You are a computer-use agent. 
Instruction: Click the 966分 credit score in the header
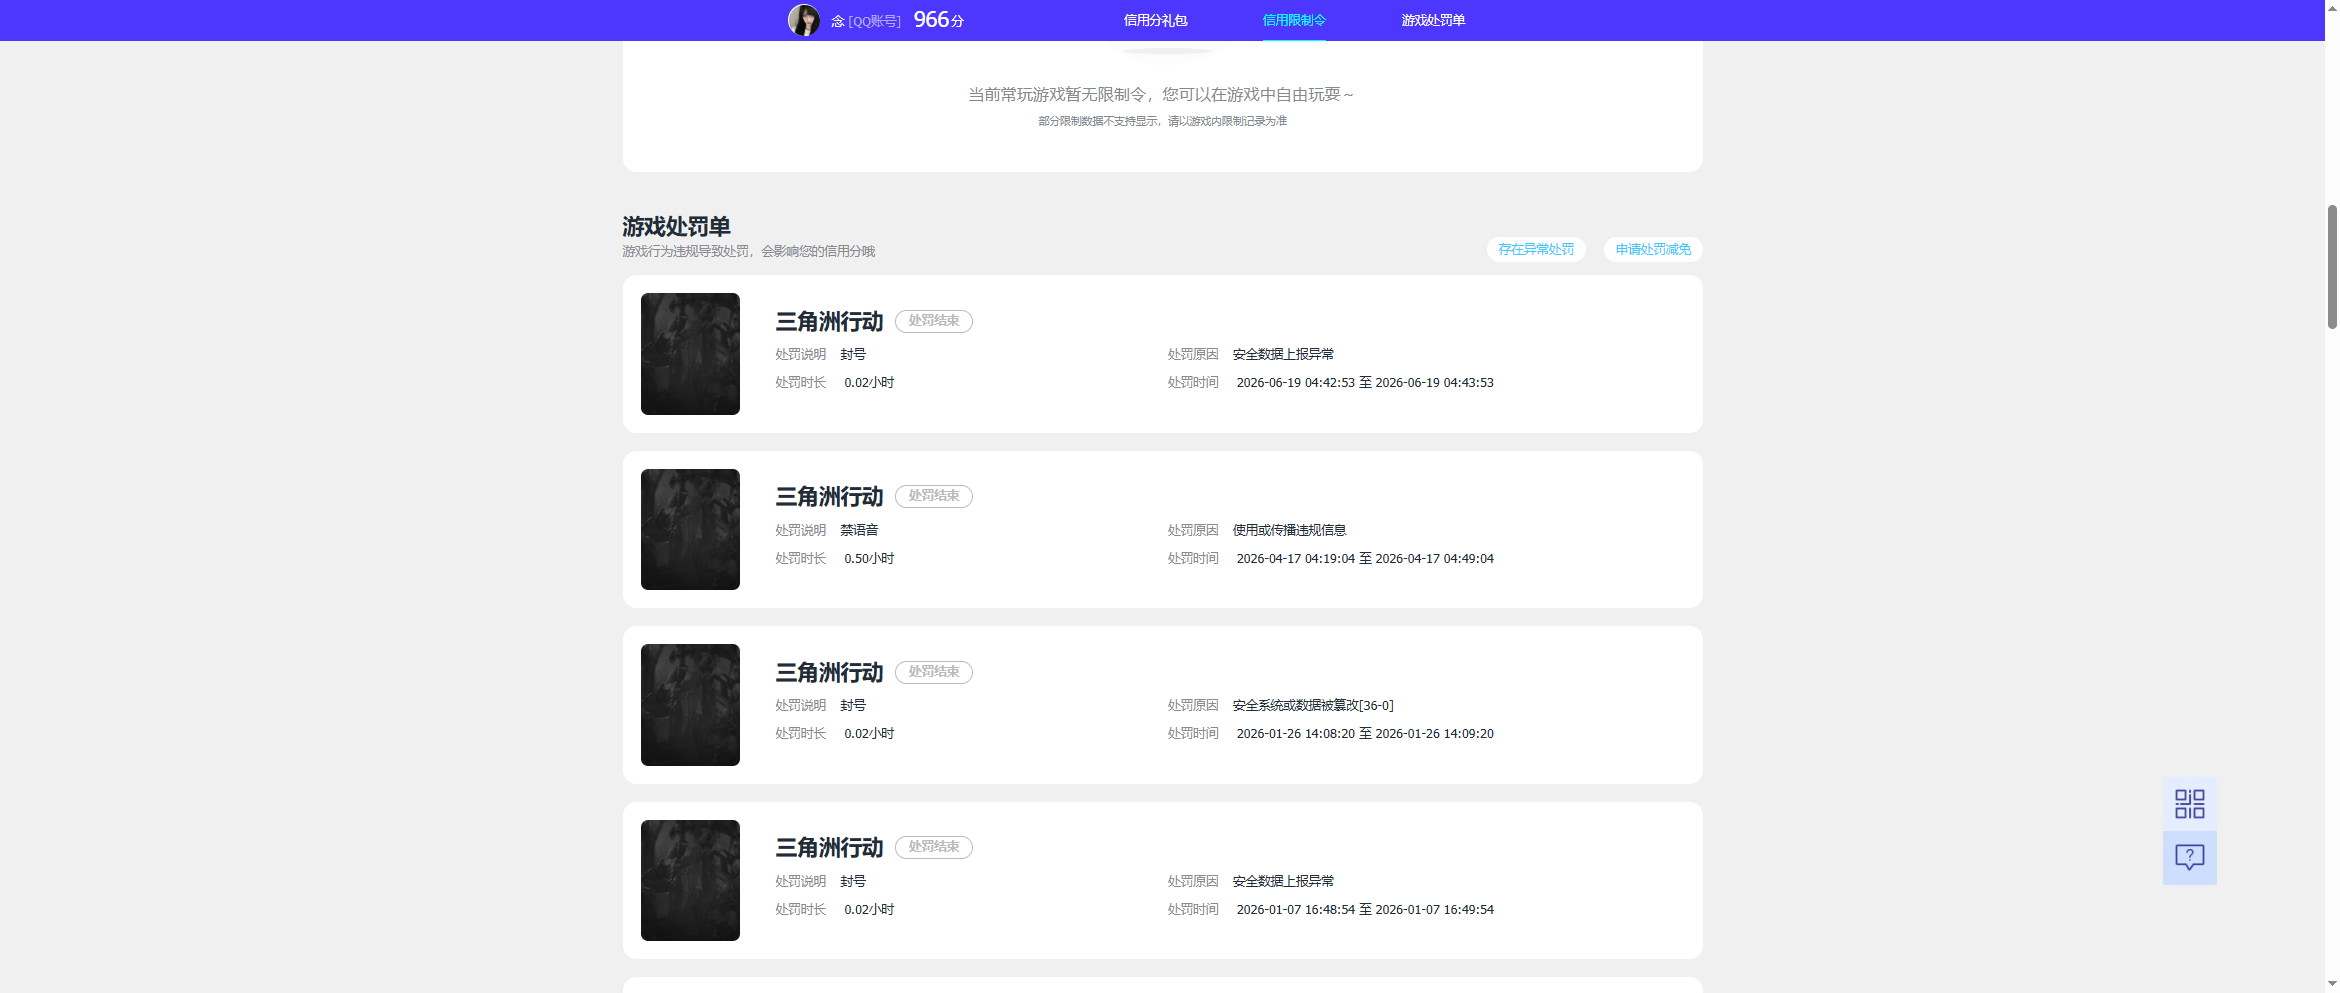[x=938, y=20]
